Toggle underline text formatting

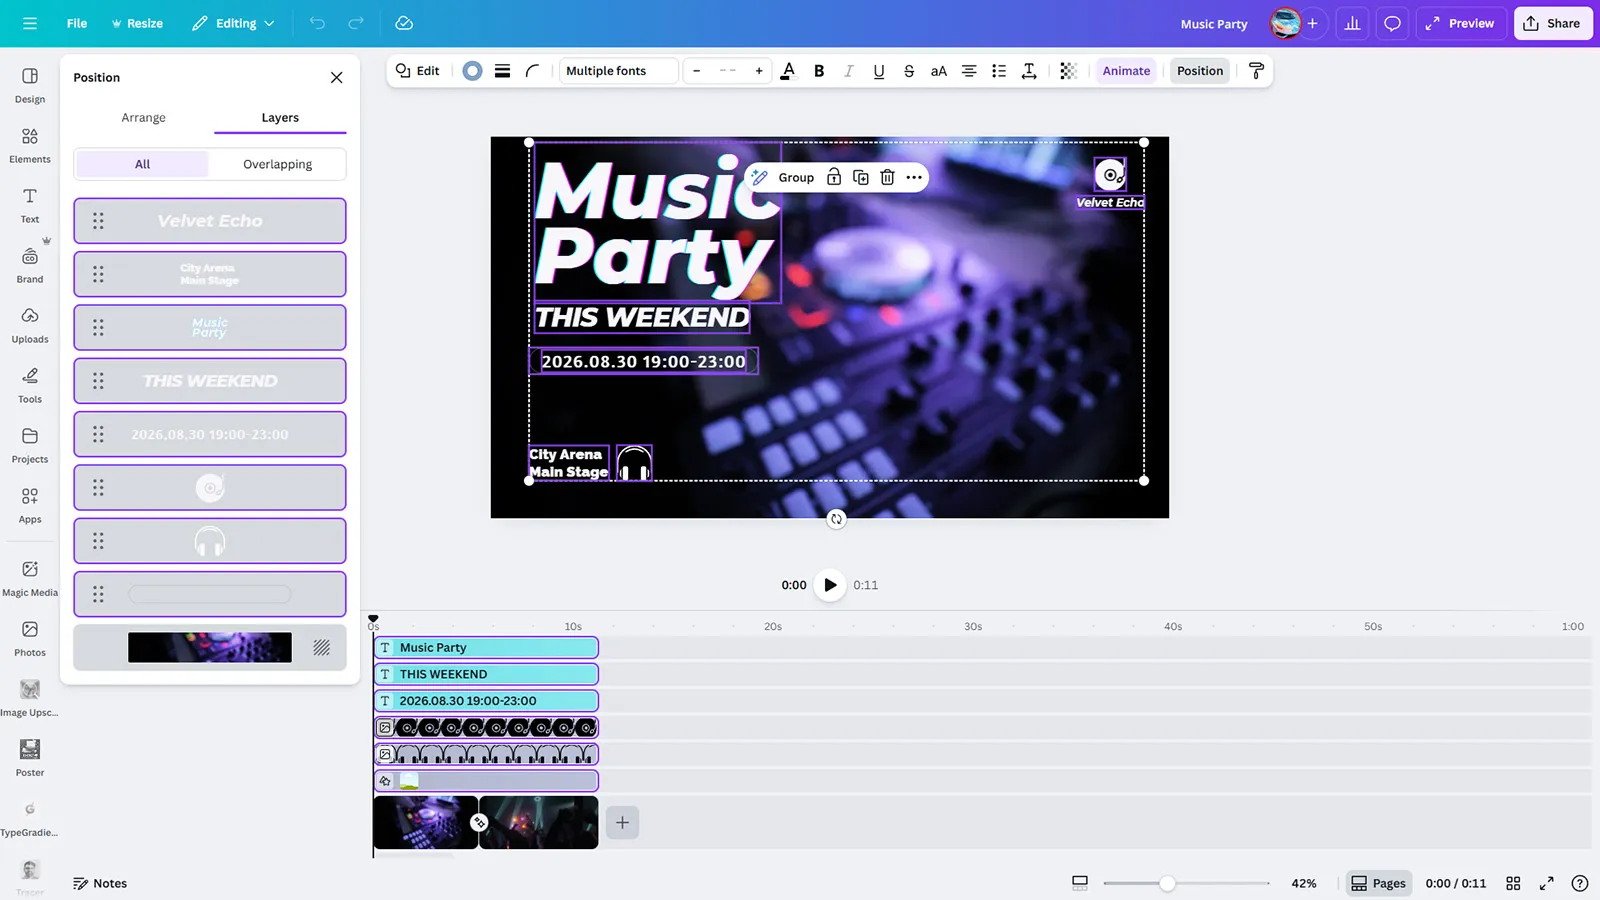tap(878, 71)
